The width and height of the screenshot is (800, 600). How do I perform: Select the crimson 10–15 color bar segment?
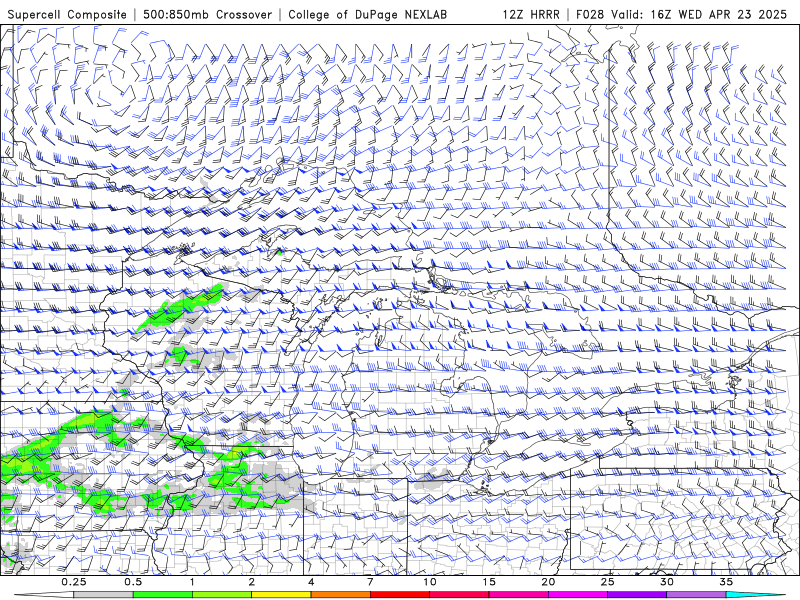click(459, 595)
